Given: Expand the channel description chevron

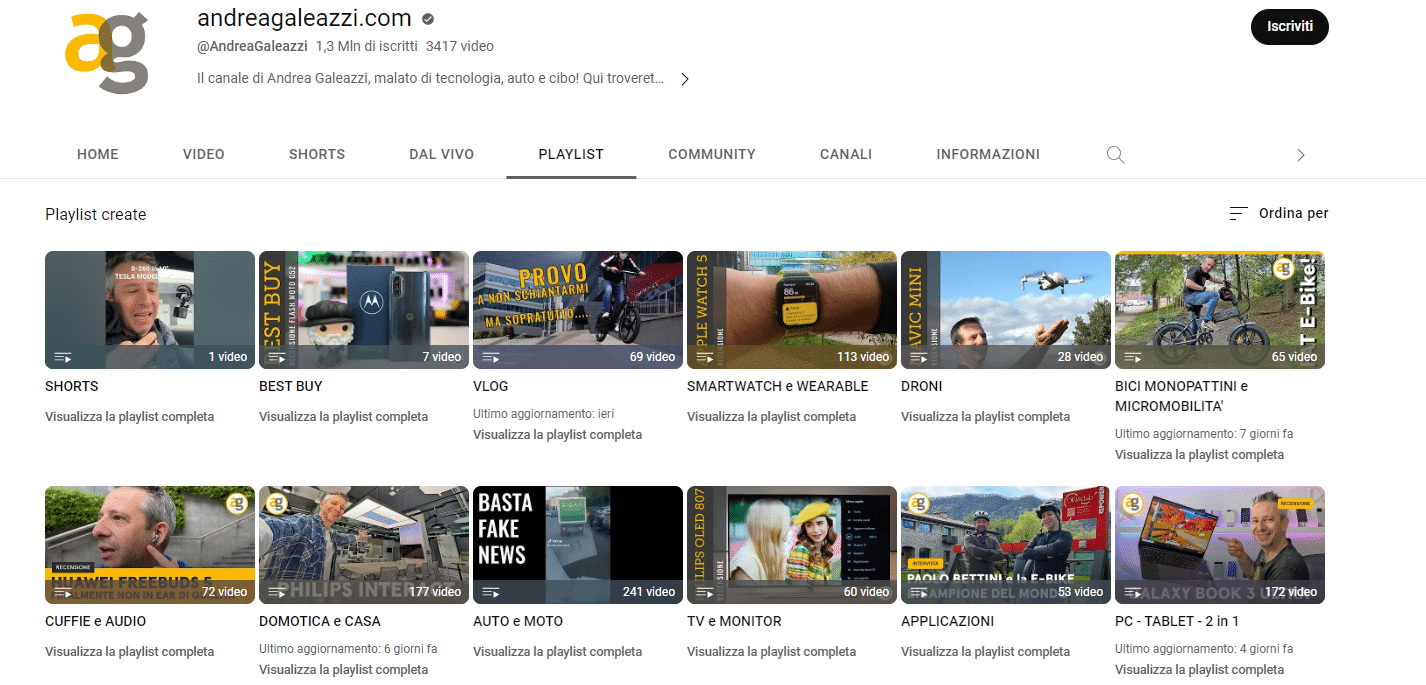Looking at the screenshot, I should [x=685, y=79].
